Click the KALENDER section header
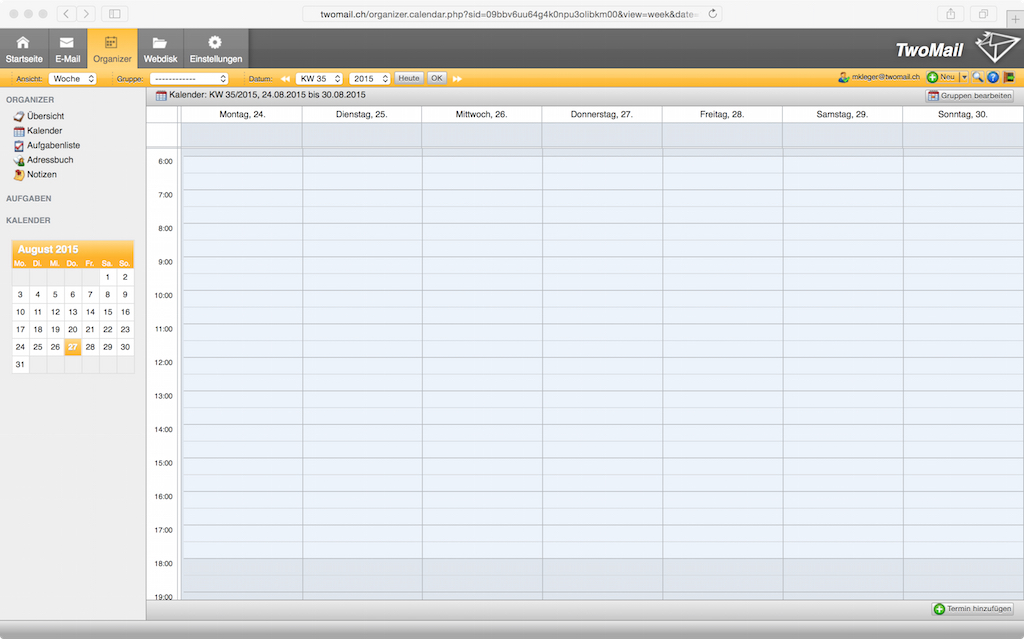Screen dimensions: 1024x639 coord(28,220)
